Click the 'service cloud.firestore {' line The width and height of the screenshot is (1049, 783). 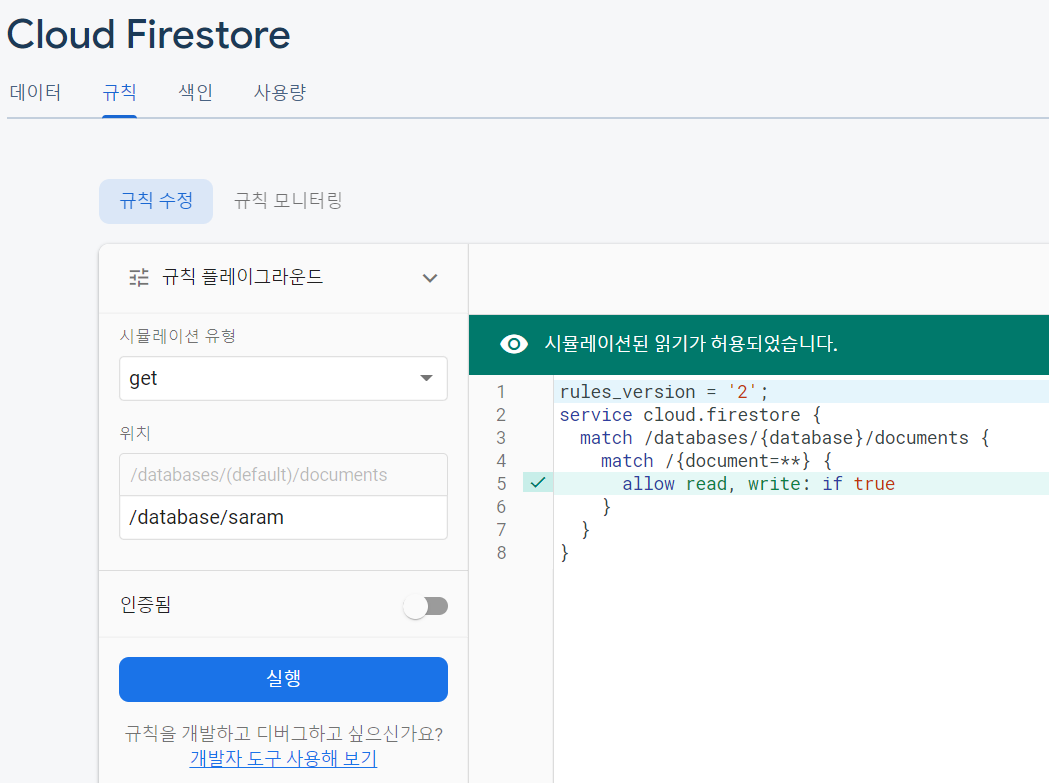pyautogui.click(x=690, y=415)
